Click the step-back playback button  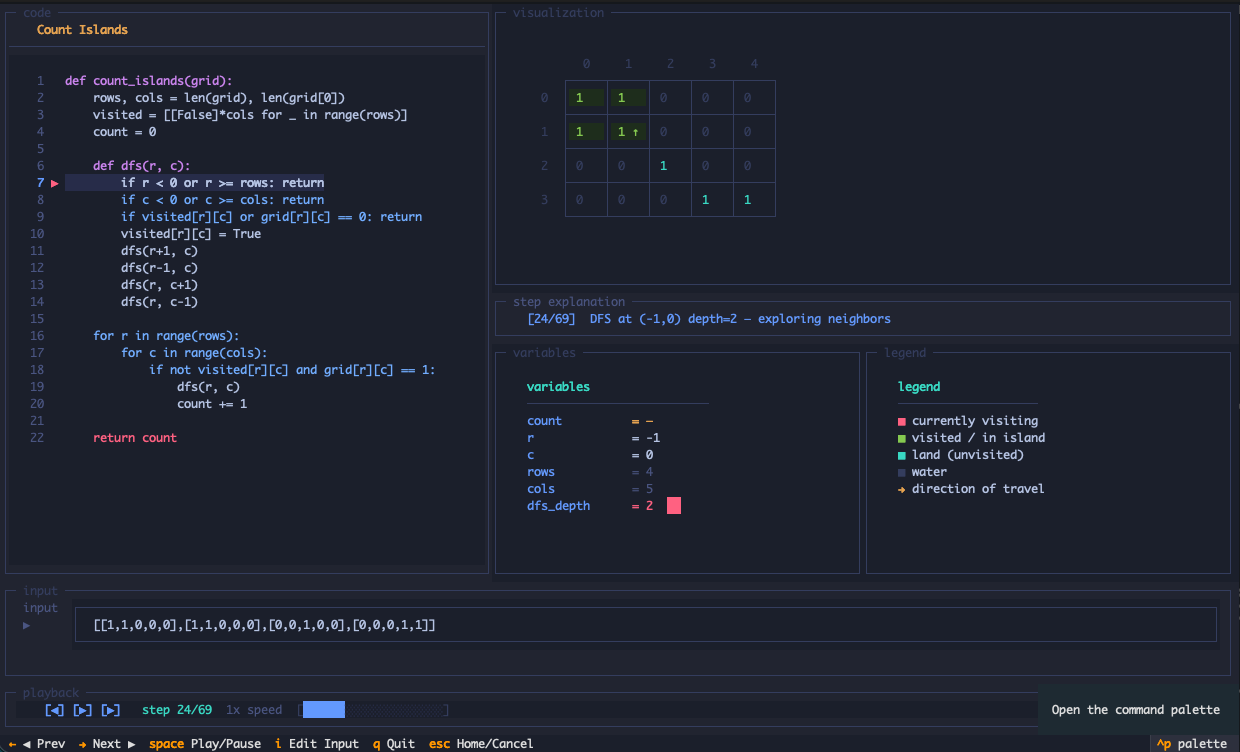[x=55, y=710]
